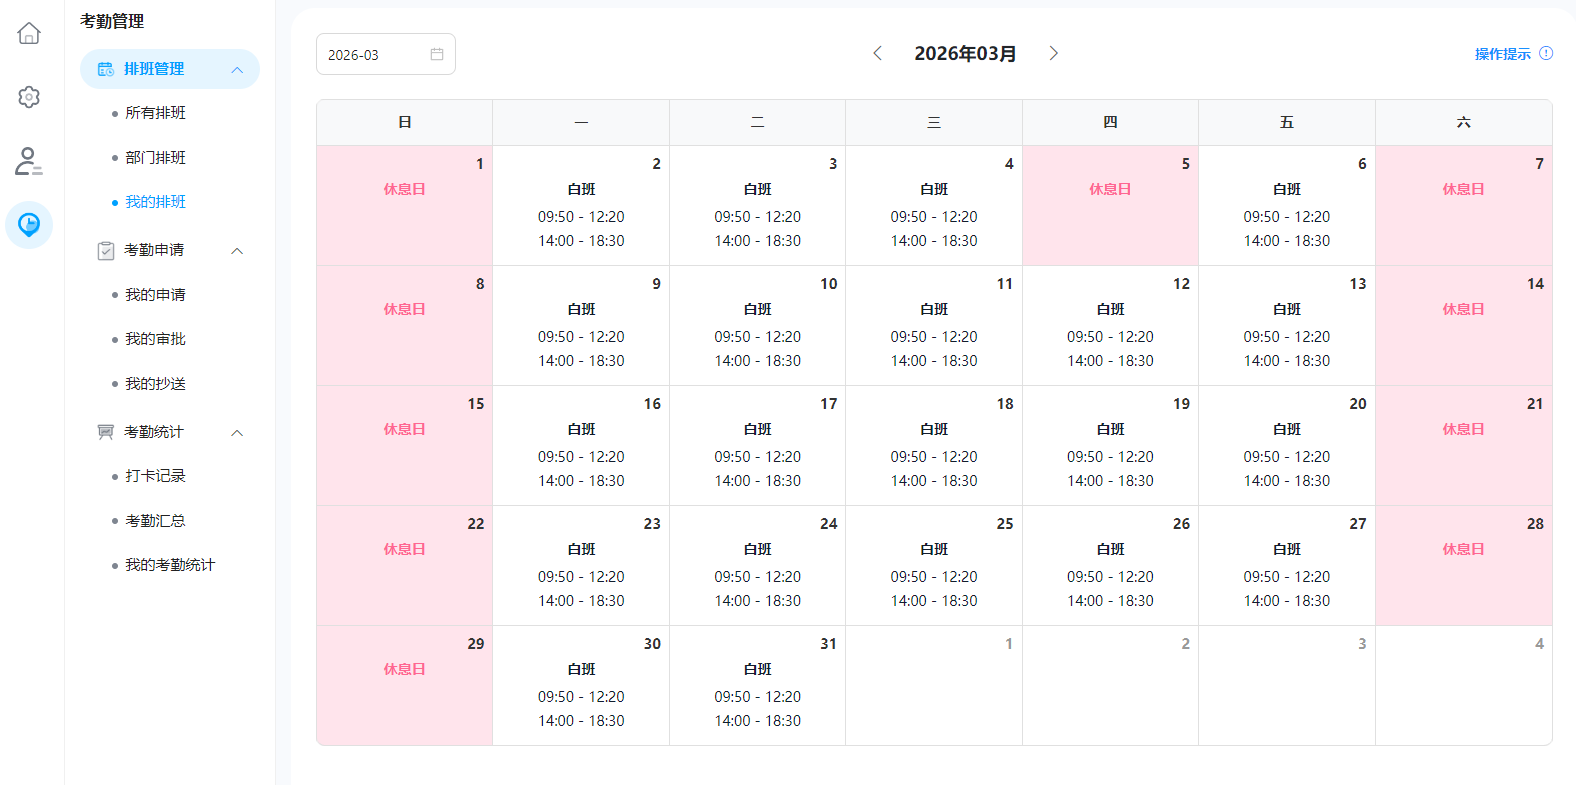The height and width of the screenshot is (785, 1576).
Task: Open 打卡记录 under 考勤统计
Action: coord(155,476)
